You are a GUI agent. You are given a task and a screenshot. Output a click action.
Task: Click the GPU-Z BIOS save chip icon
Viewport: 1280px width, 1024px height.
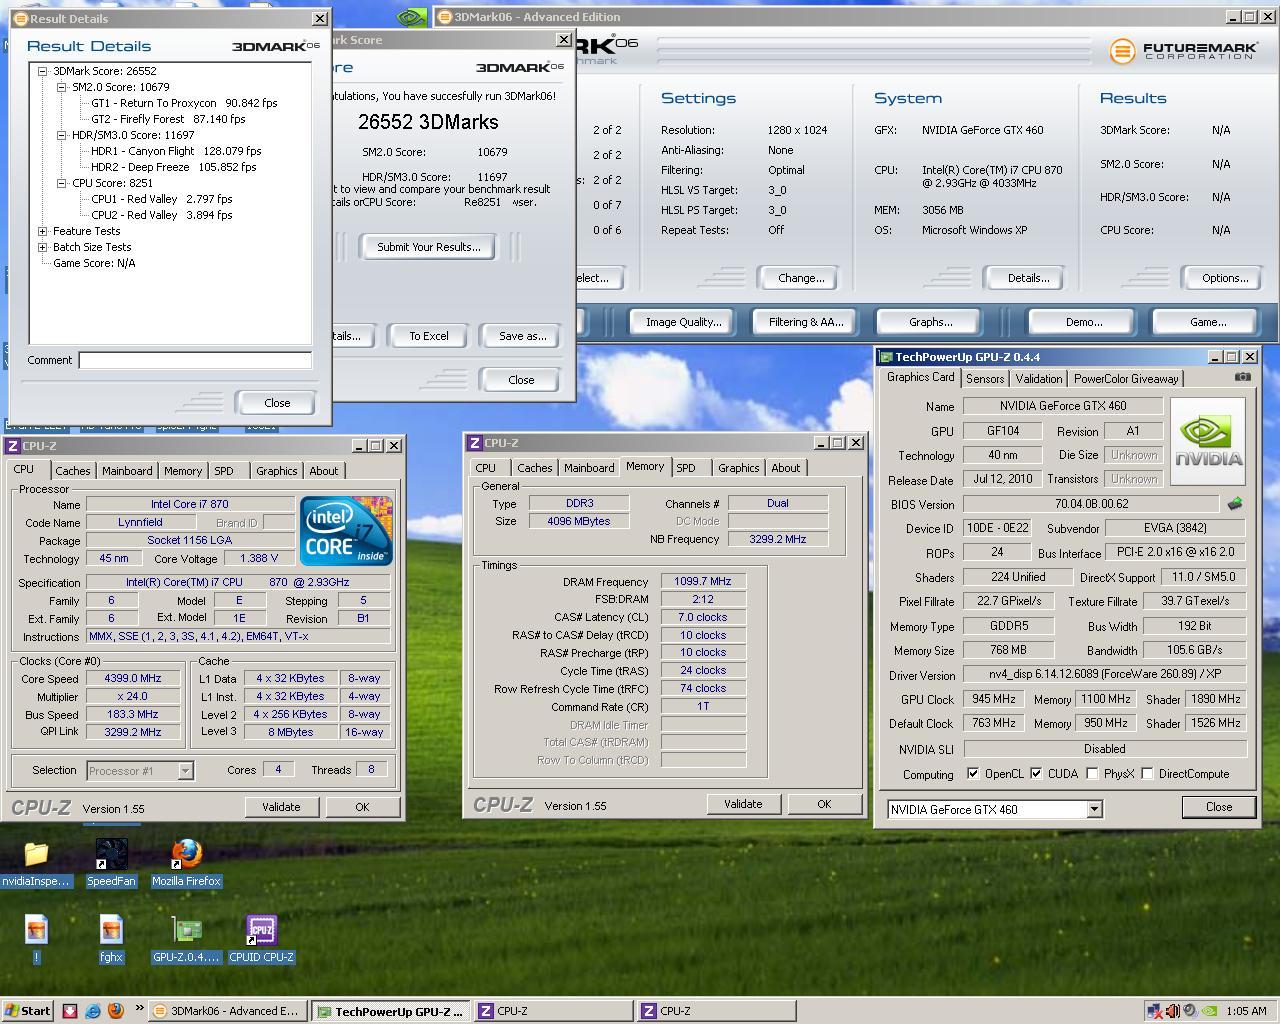point(1235,504)
